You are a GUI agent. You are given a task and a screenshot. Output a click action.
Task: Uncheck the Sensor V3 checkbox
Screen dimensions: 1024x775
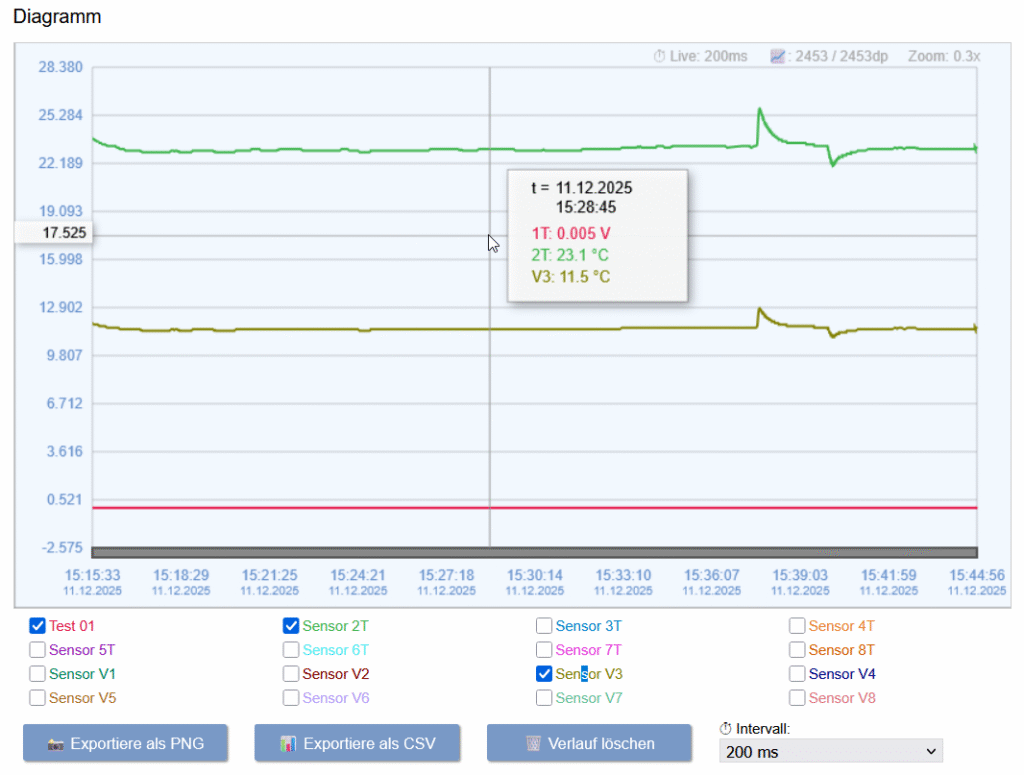click(544, 673)
